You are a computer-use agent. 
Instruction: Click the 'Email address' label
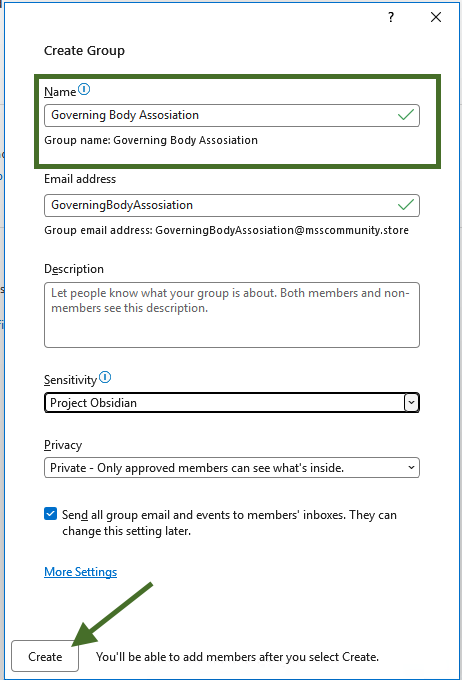[x=80, y=179]
